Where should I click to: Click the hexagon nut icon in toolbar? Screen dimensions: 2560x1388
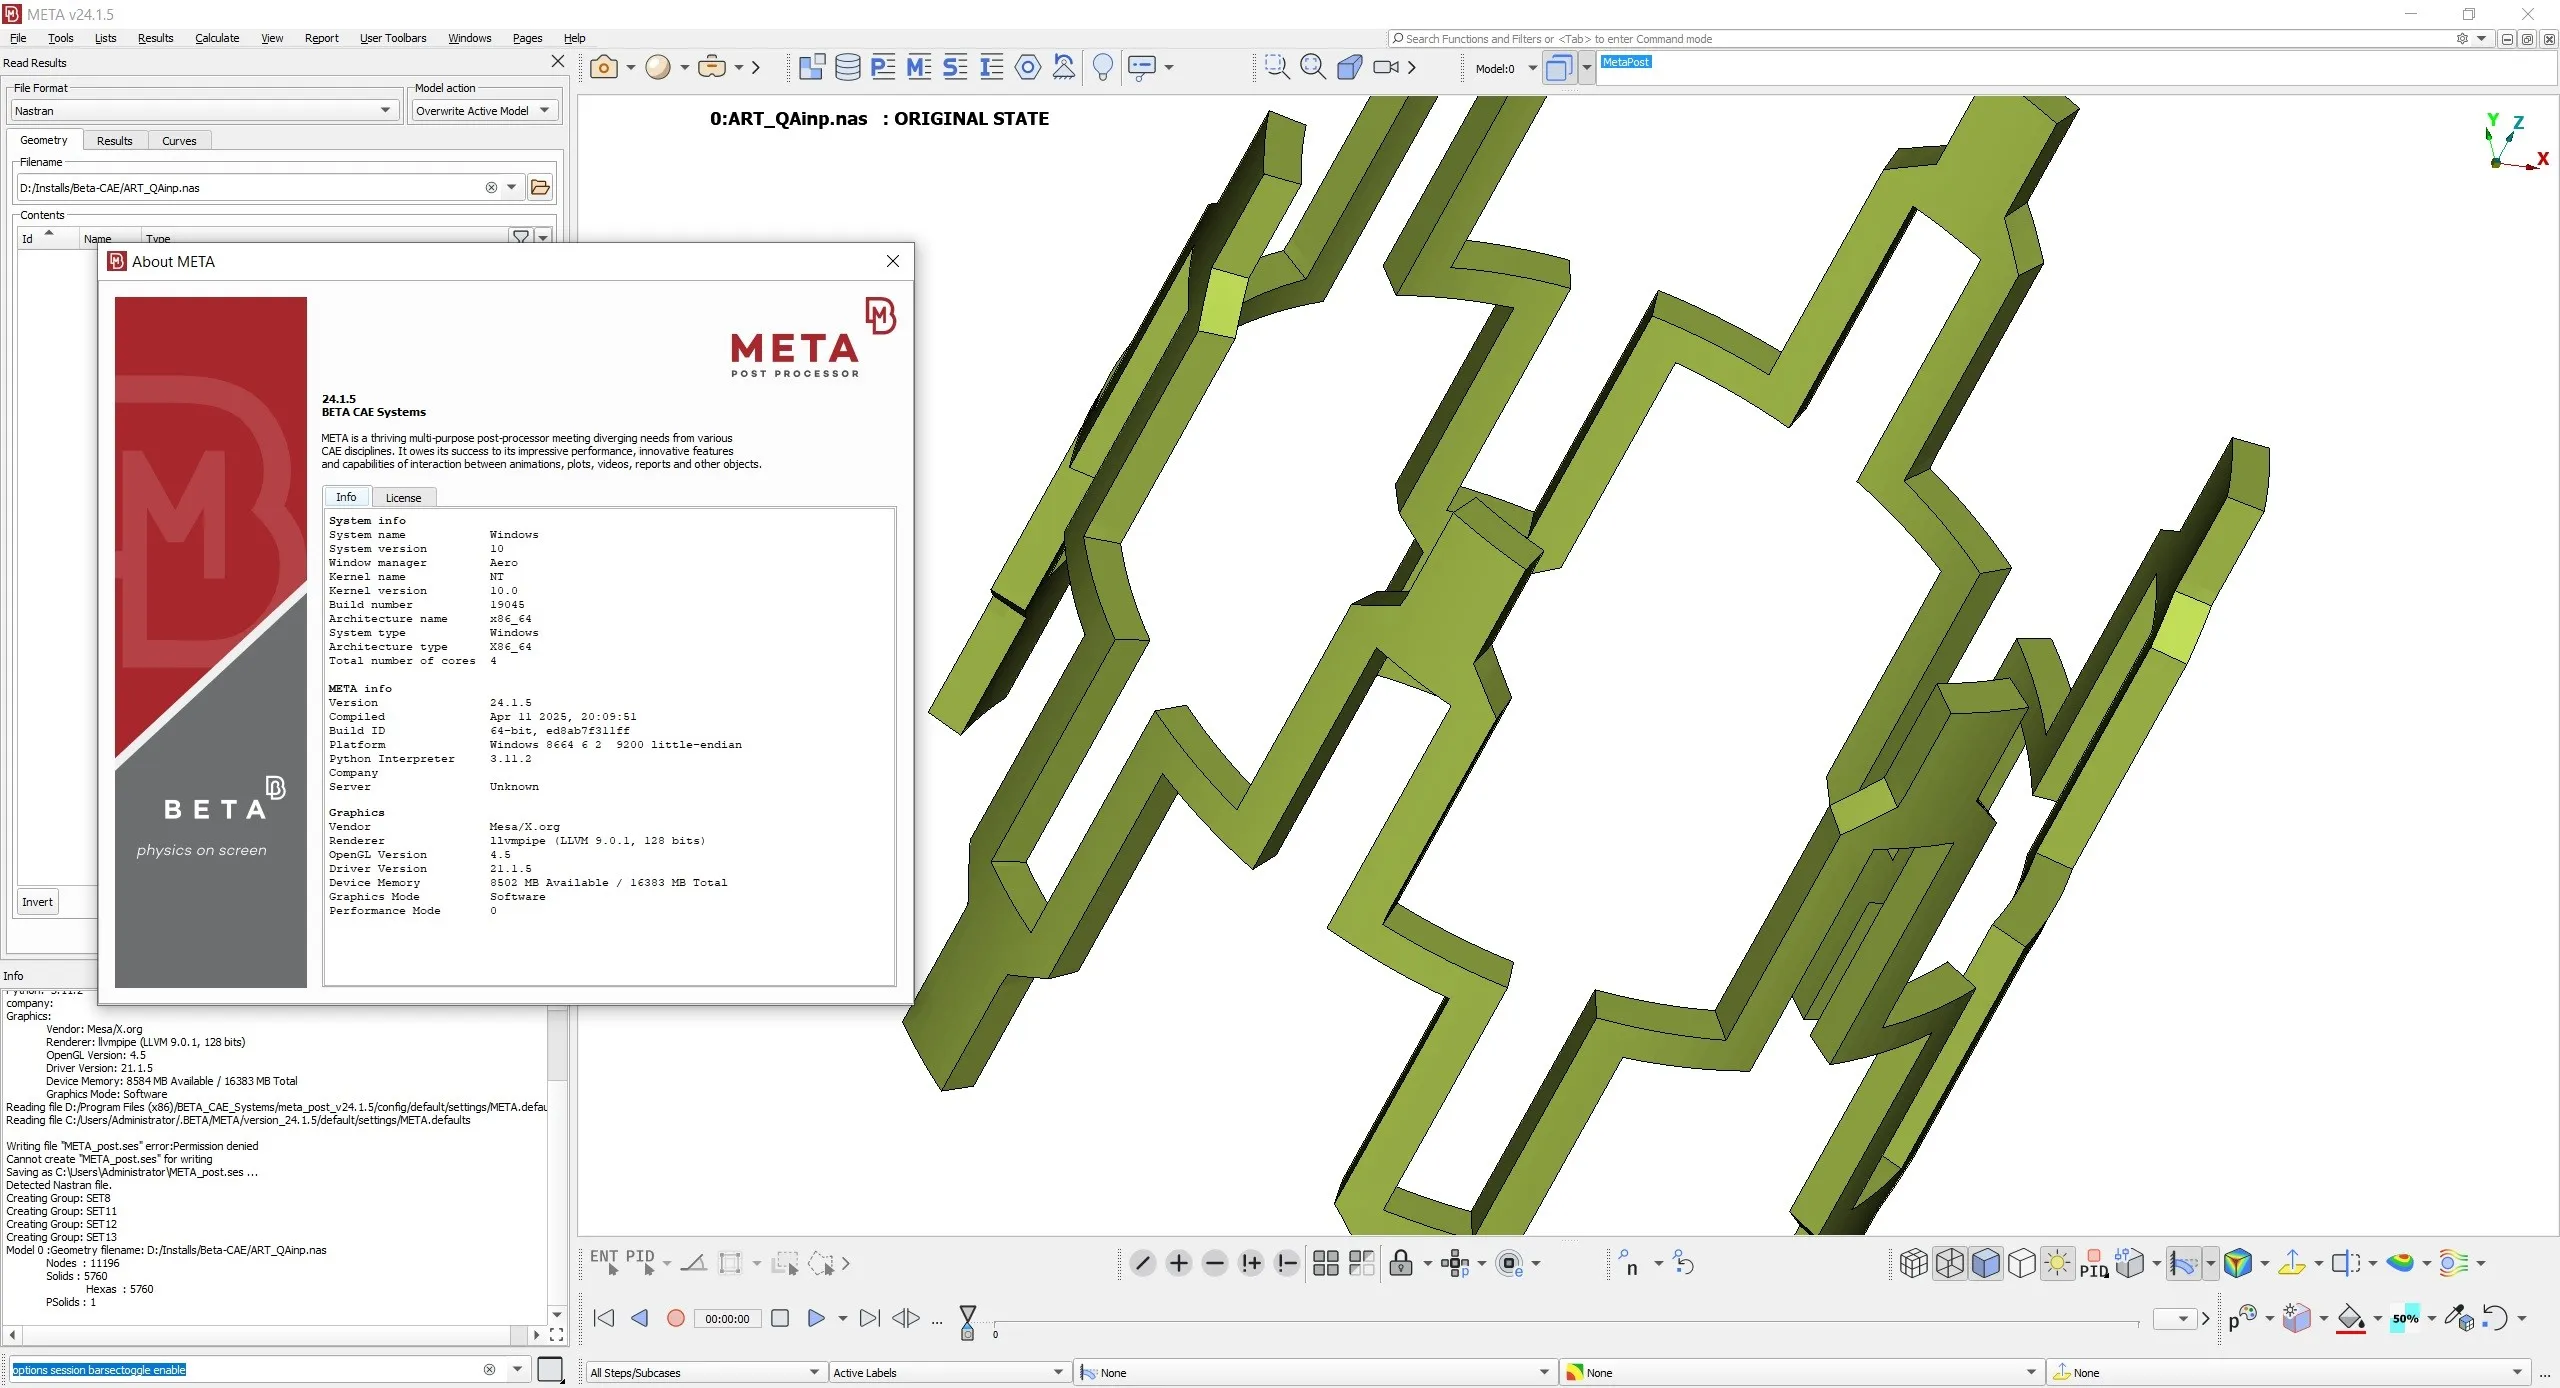coord(1027,67)
